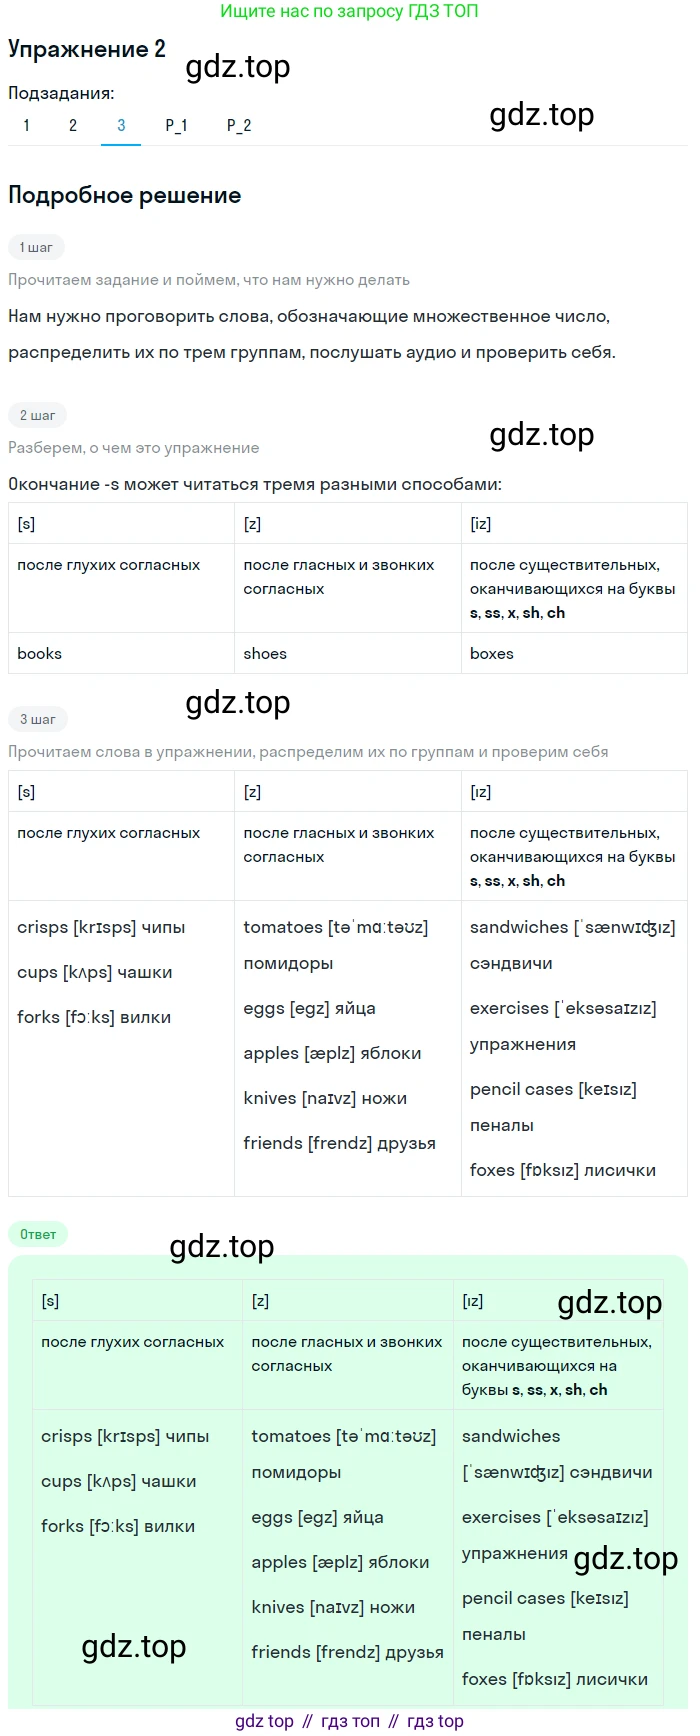This screenshot has height=1736, width=700.
Task: Open the P_2 subtask tab
Action: tap(239, 125)
